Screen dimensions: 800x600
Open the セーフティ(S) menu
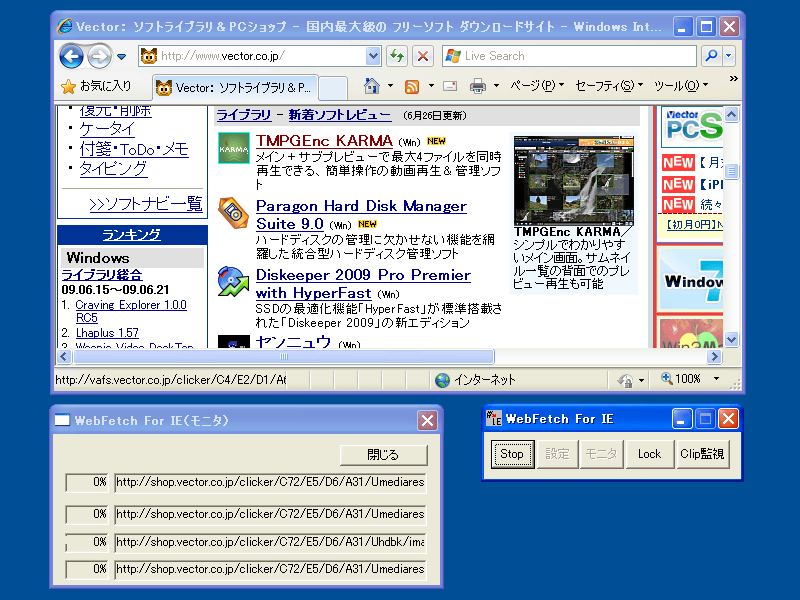click(x=609, y=86)
